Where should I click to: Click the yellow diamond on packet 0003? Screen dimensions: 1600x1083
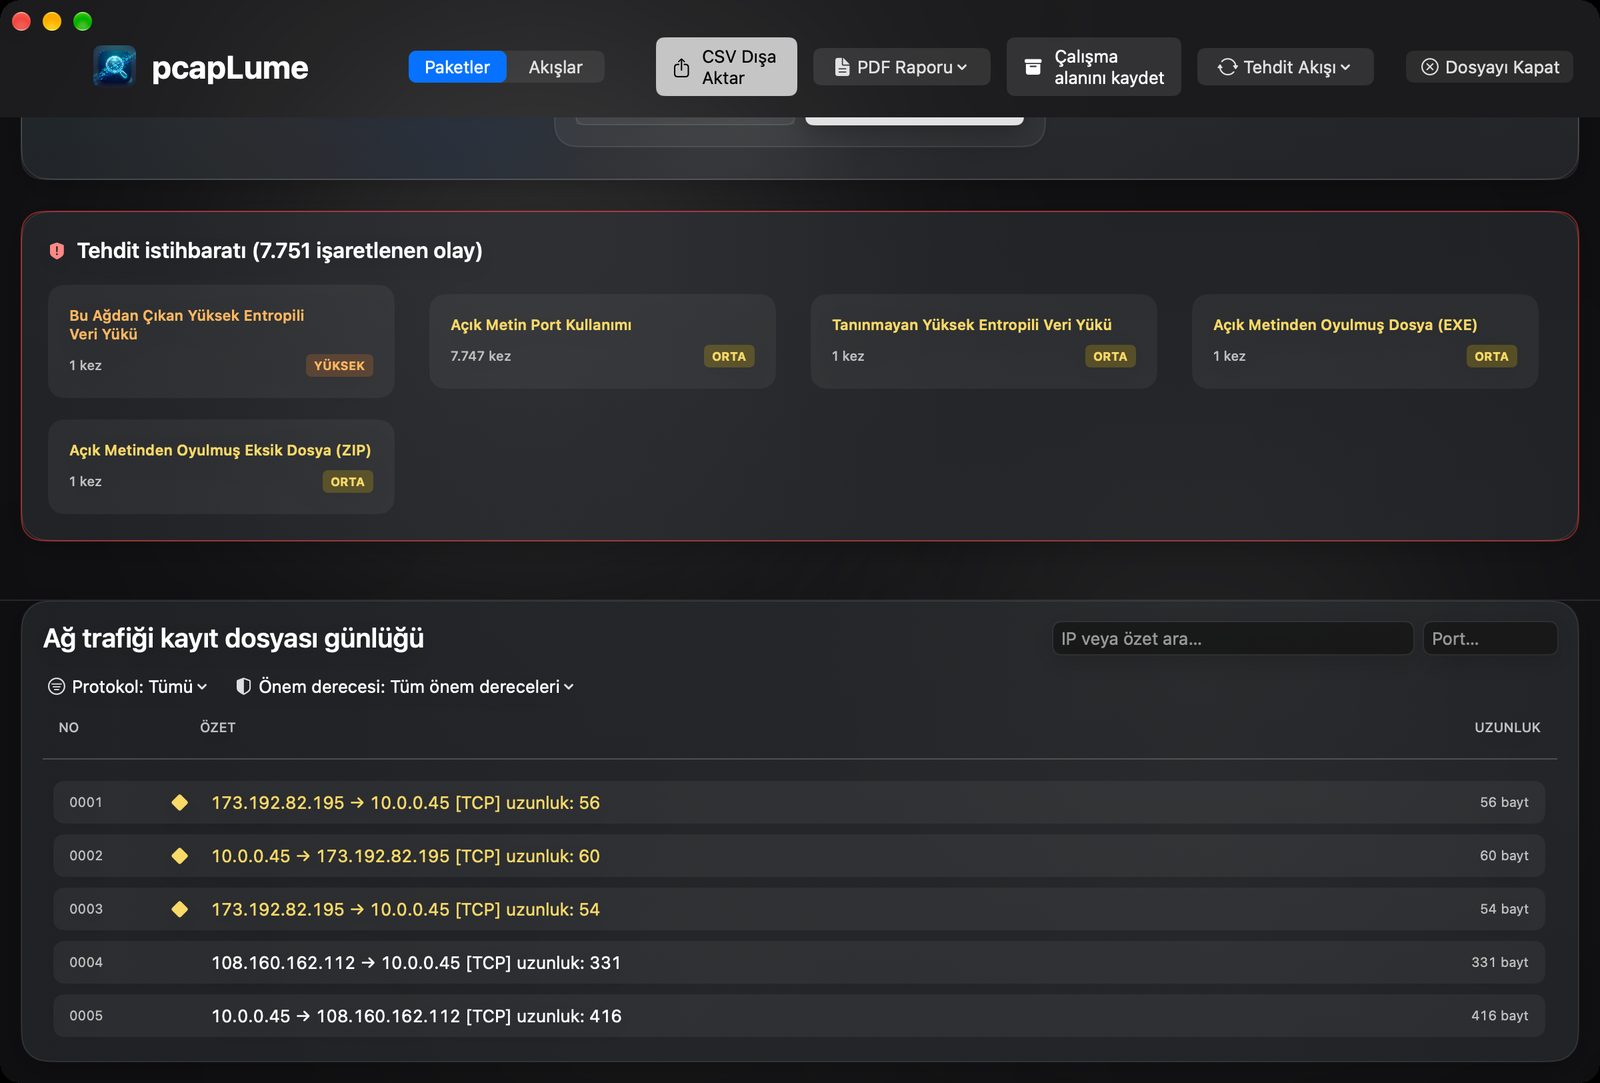(x=180, y=909)
